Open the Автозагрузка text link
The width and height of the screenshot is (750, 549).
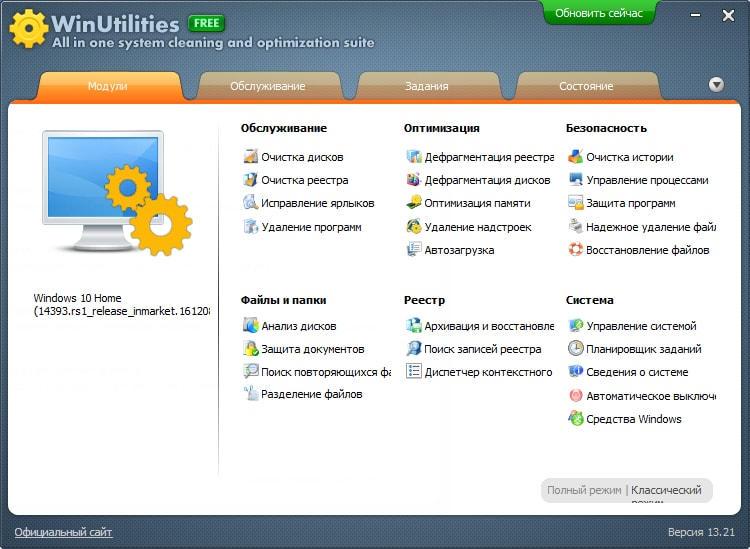(x=459, y=250)
